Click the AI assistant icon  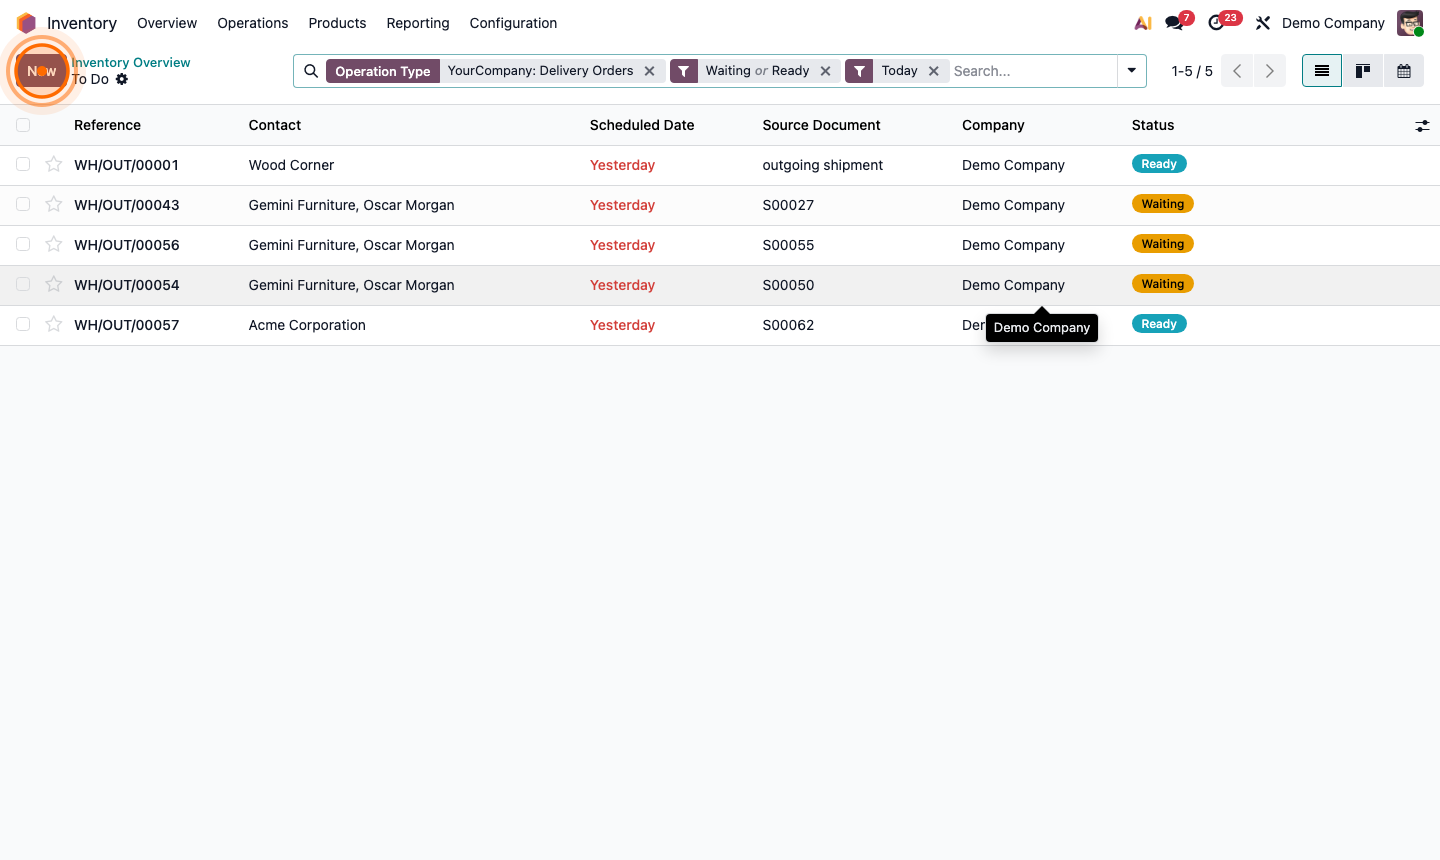(x=1143, y=22)
